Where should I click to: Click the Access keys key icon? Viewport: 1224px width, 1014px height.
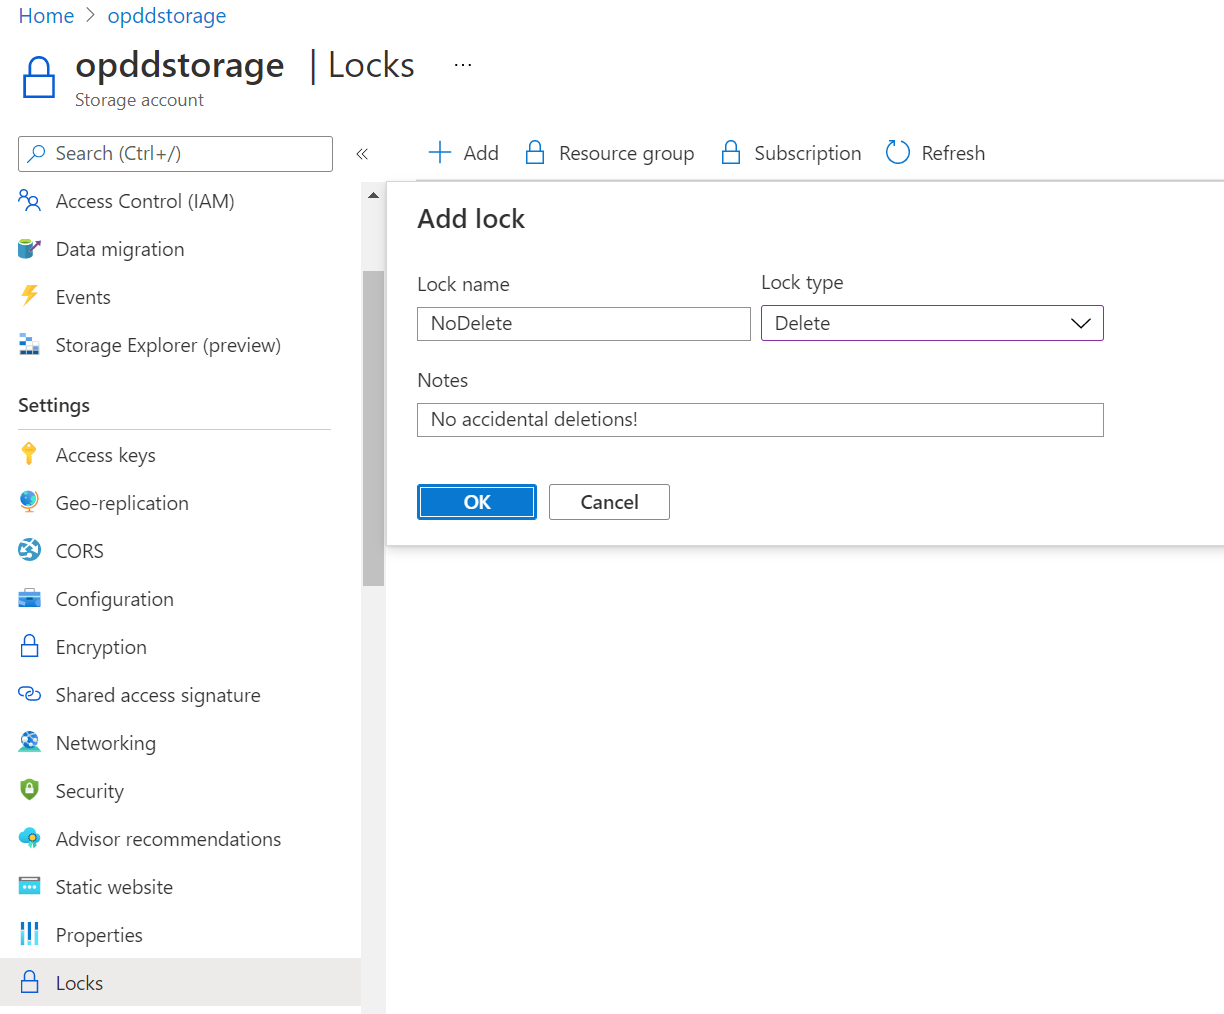coord(29,455)
